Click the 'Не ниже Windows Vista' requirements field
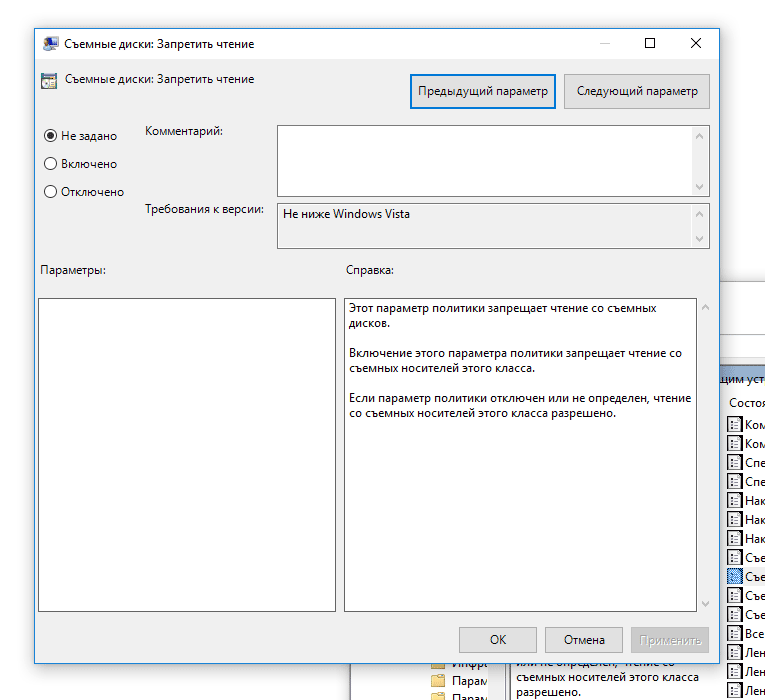The width and height of the screenshot is (765, 700). pos(483,225)
